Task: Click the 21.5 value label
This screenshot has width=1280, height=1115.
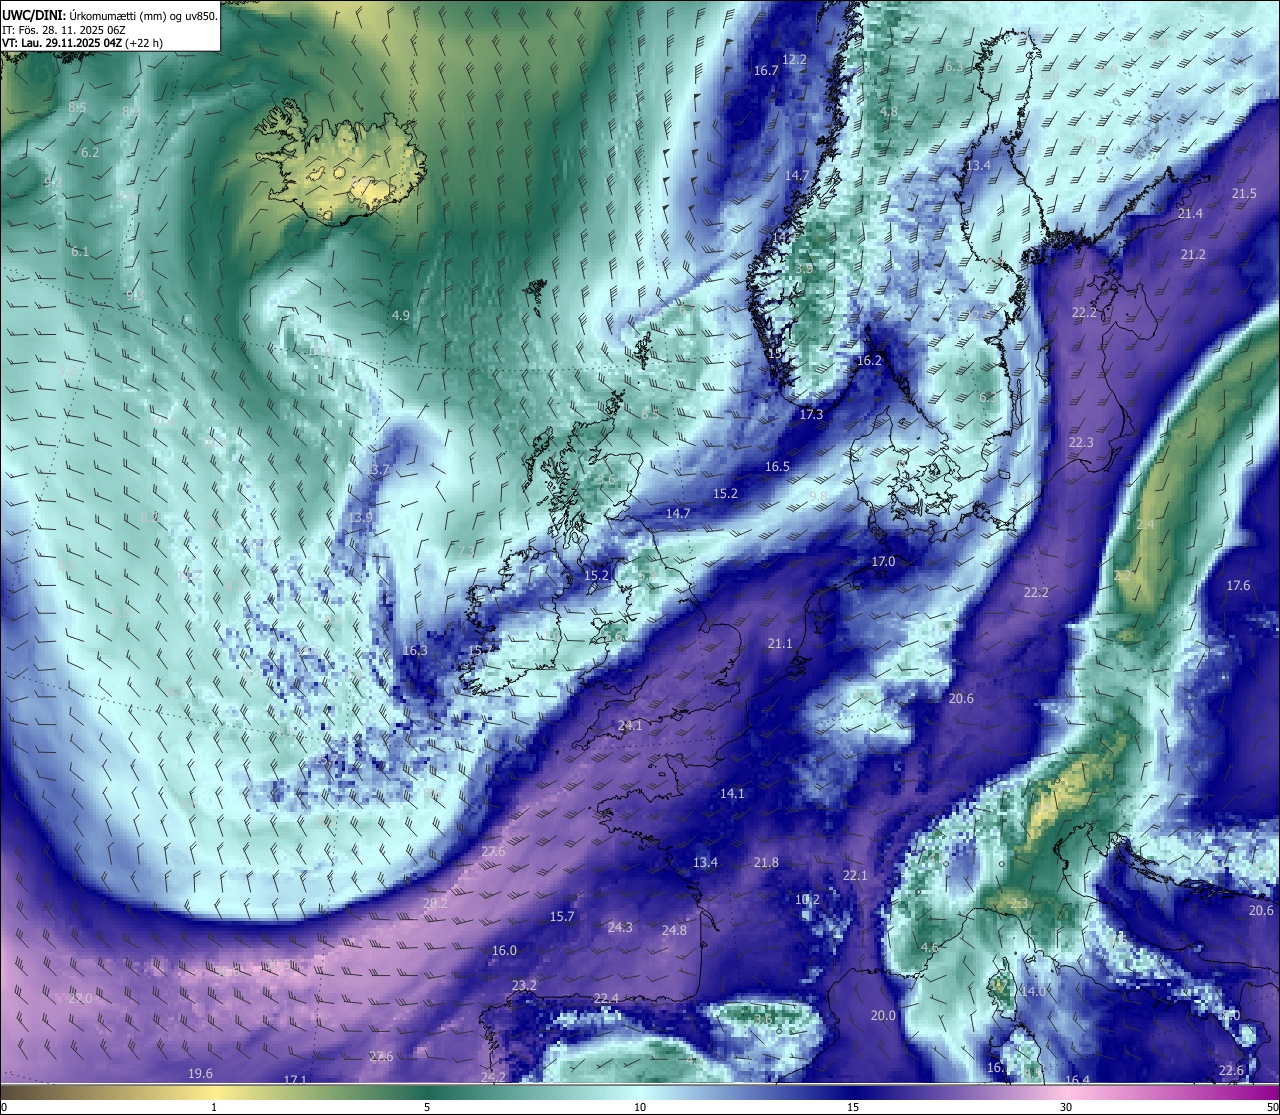Action: coord(1244,194)
